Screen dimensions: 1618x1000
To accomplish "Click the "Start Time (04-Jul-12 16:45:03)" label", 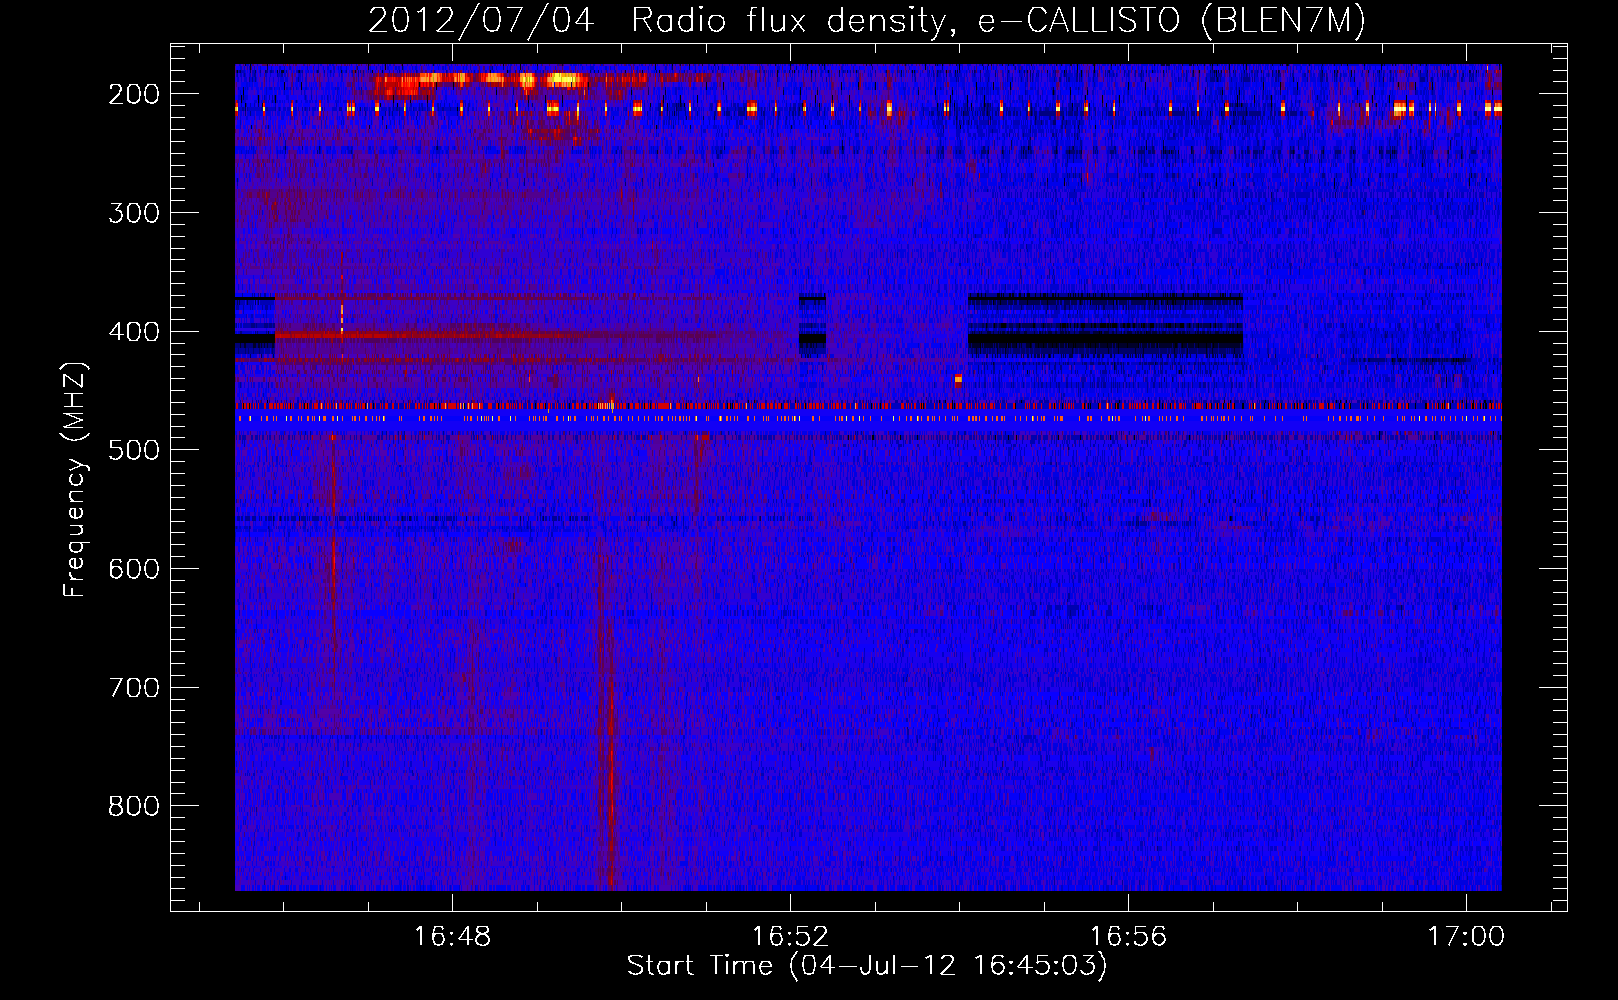I will pyautogui.click(x=867, y=966).
